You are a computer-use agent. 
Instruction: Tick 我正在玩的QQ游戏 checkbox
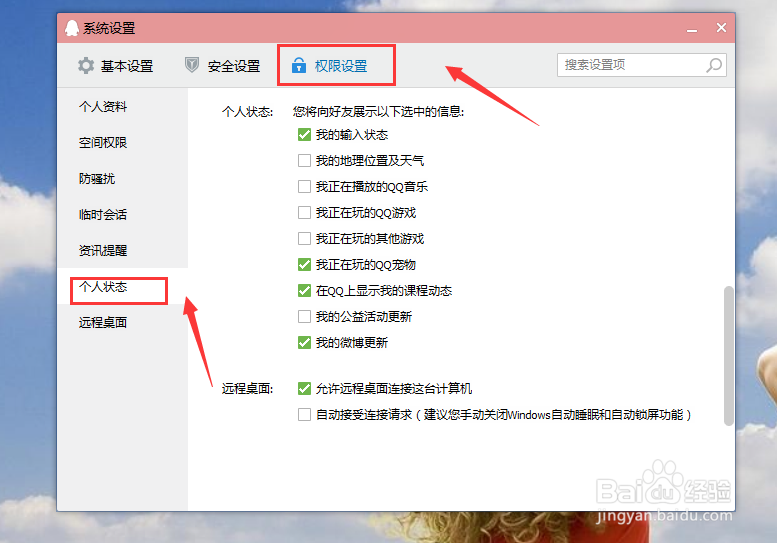304,213
